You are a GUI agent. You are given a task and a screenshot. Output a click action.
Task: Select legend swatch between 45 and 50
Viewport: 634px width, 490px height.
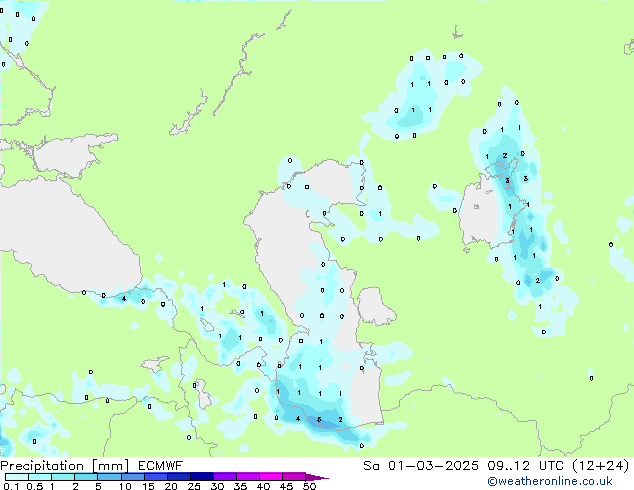pos(294,477)
